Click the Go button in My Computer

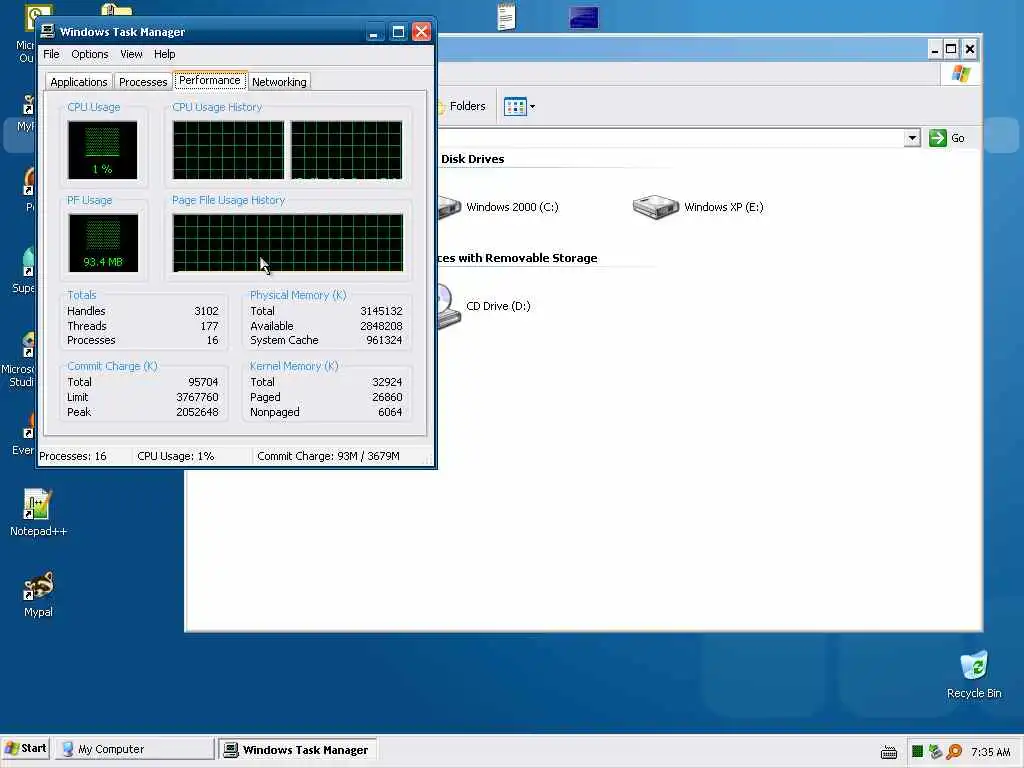(x=947, y=138)
